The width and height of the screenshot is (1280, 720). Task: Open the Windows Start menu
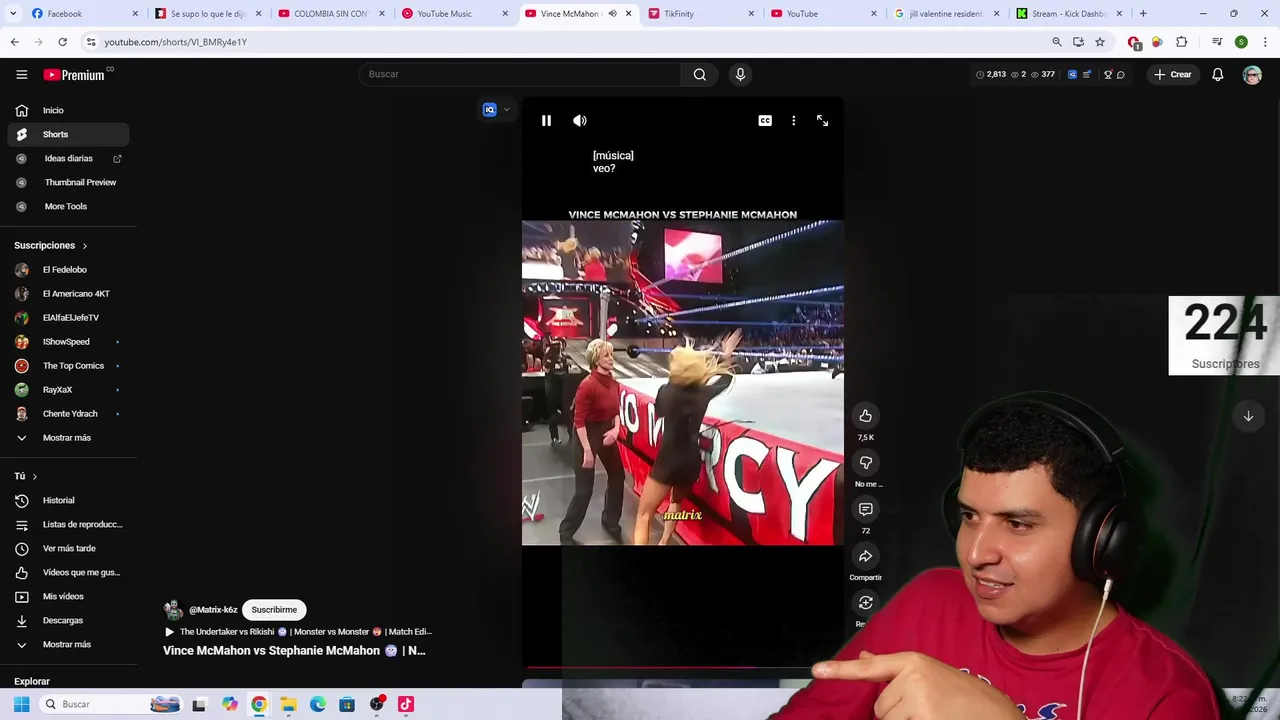coord(21,704)
